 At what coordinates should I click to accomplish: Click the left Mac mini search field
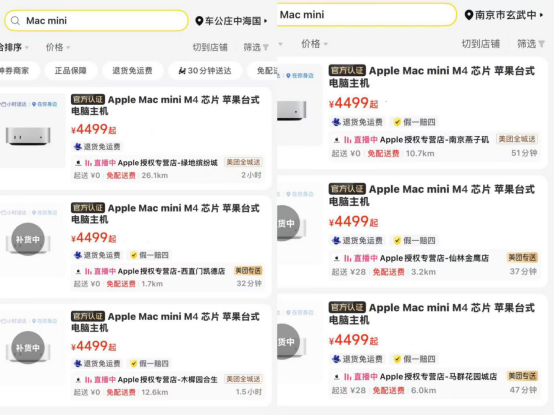(x=96, y=21)
